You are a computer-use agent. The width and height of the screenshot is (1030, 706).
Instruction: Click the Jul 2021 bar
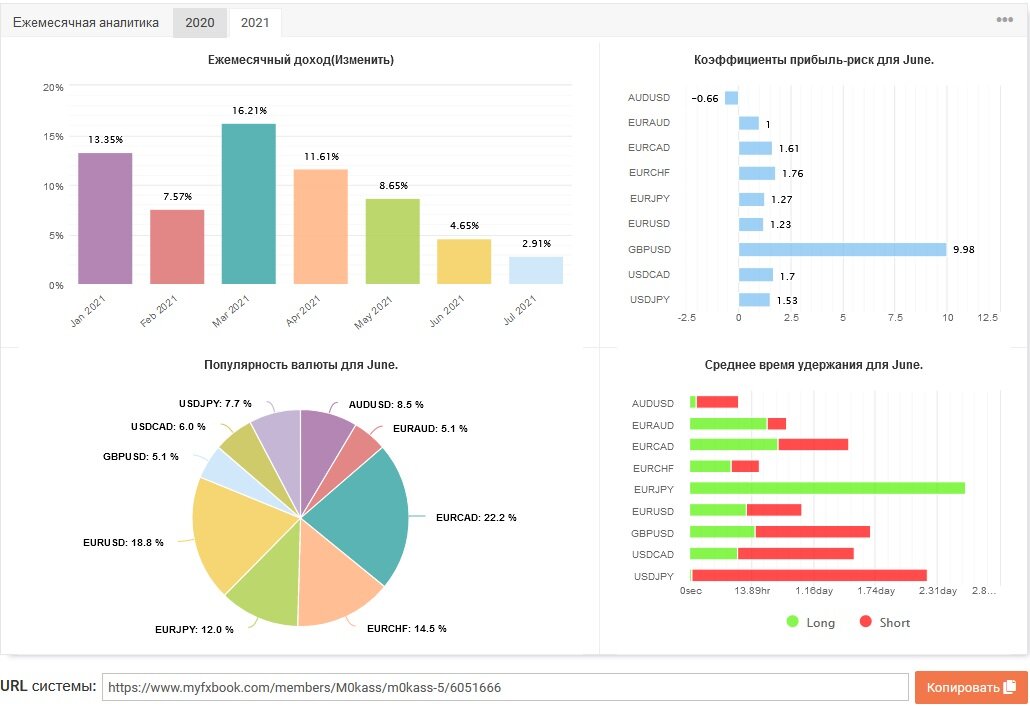[x=536, y=270]
